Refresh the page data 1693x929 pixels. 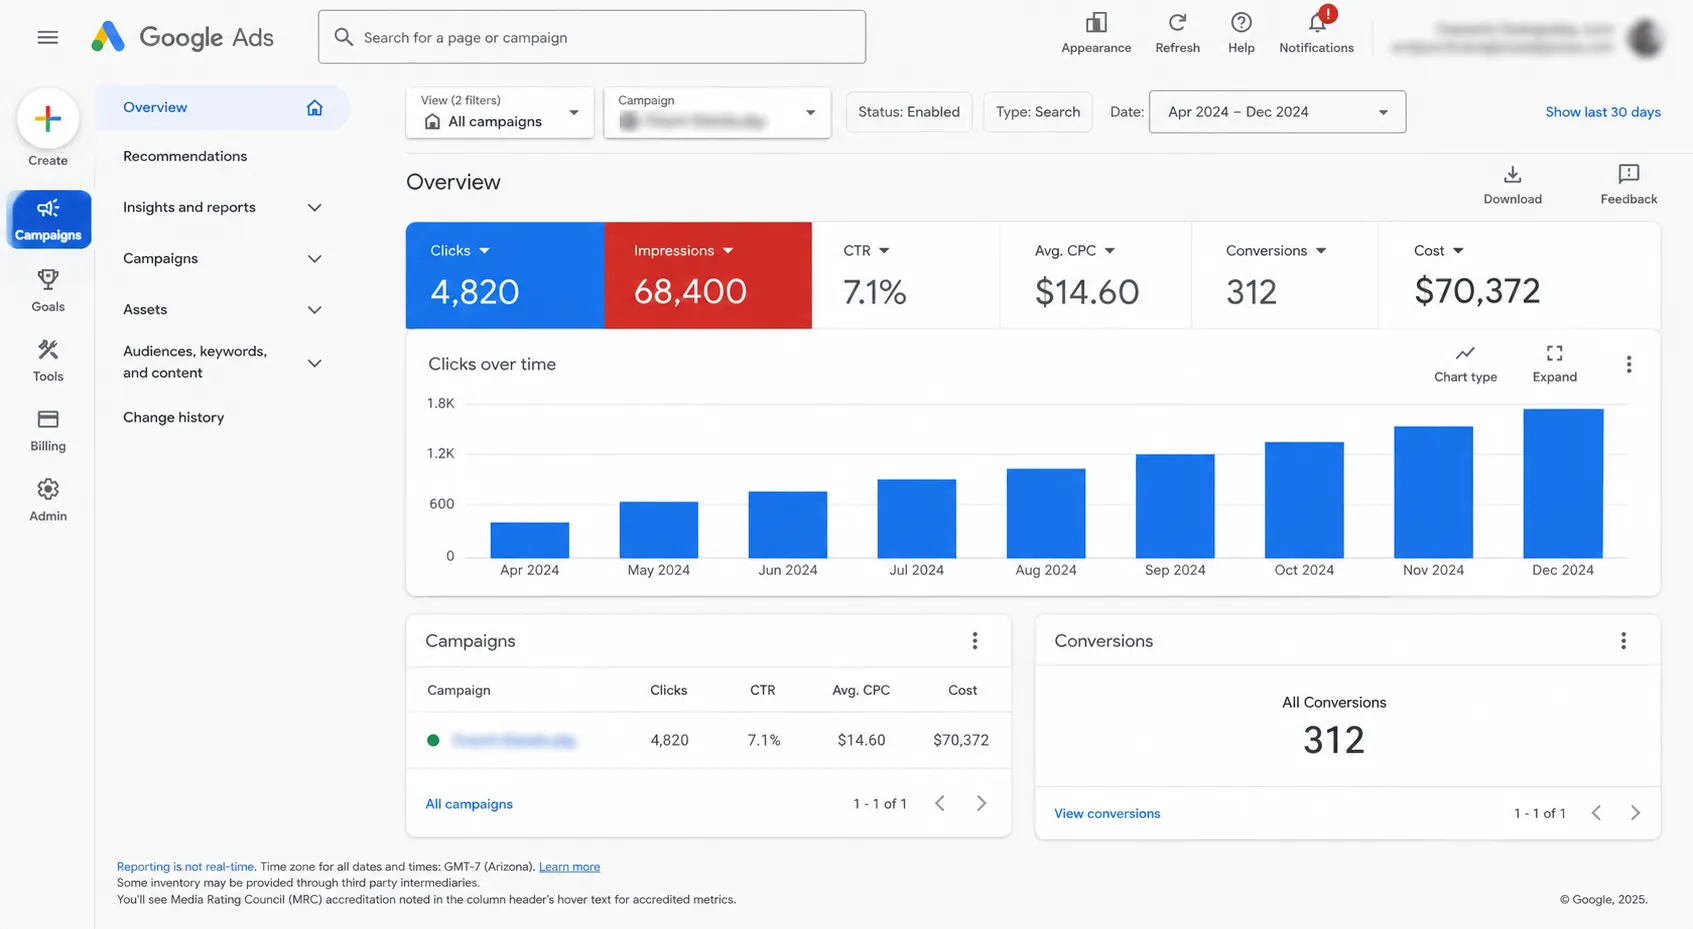coord(1177,33)
